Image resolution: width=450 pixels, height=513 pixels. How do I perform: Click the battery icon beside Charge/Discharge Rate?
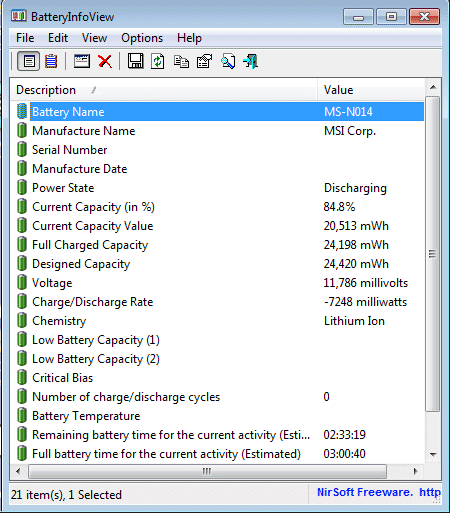coord(22,301)
